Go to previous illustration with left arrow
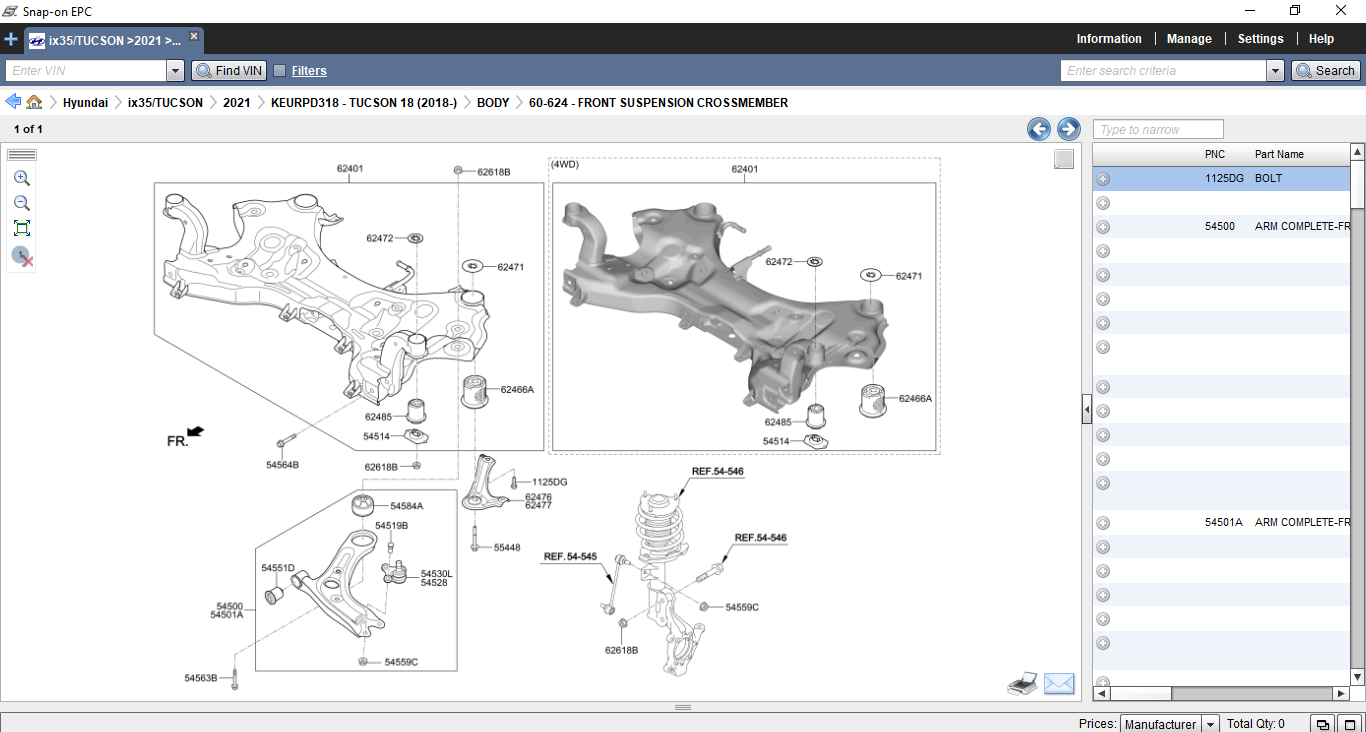The image size is (1366, 732). tap(1039, 129)
